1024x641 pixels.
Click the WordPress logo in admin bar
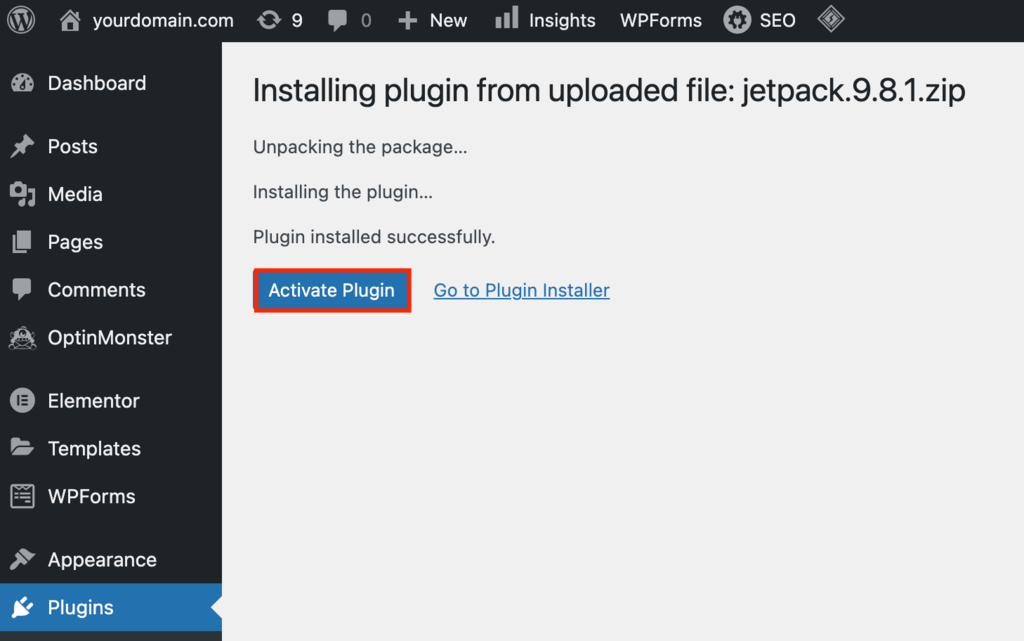click(x=22, y=20)
